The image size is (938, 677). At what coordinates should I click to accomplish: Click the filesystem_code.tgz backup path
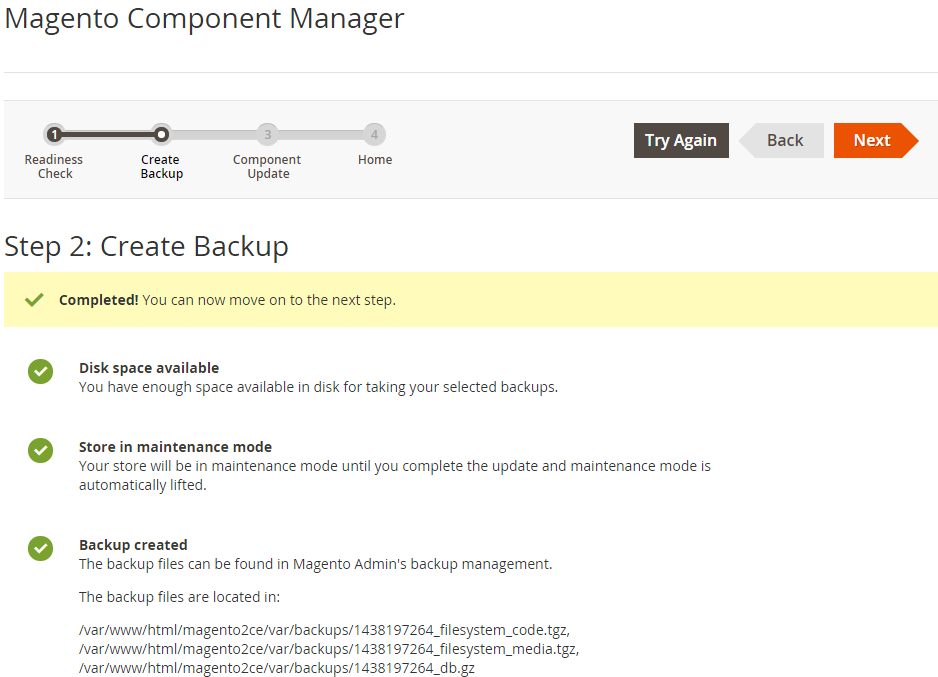click(324, 630)
